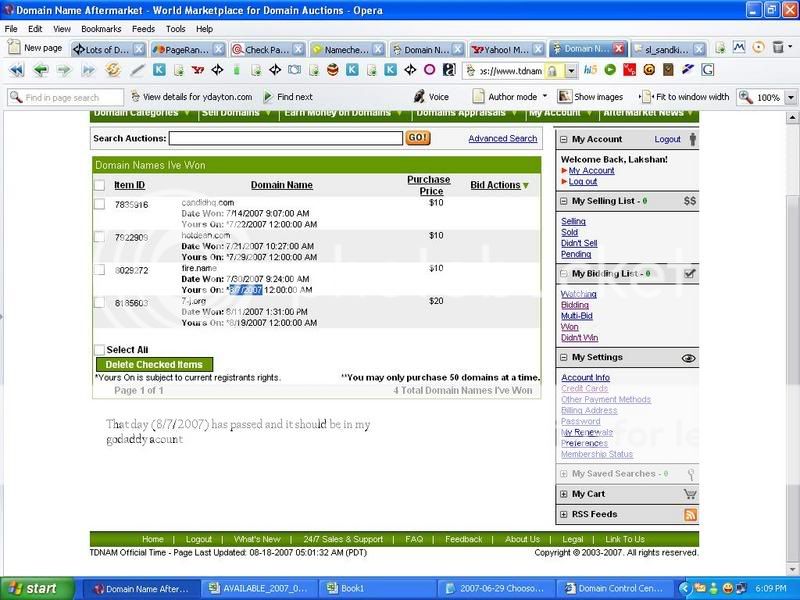Click the Find next button
This screenshot has width=800, height=600.
point(288,96)
